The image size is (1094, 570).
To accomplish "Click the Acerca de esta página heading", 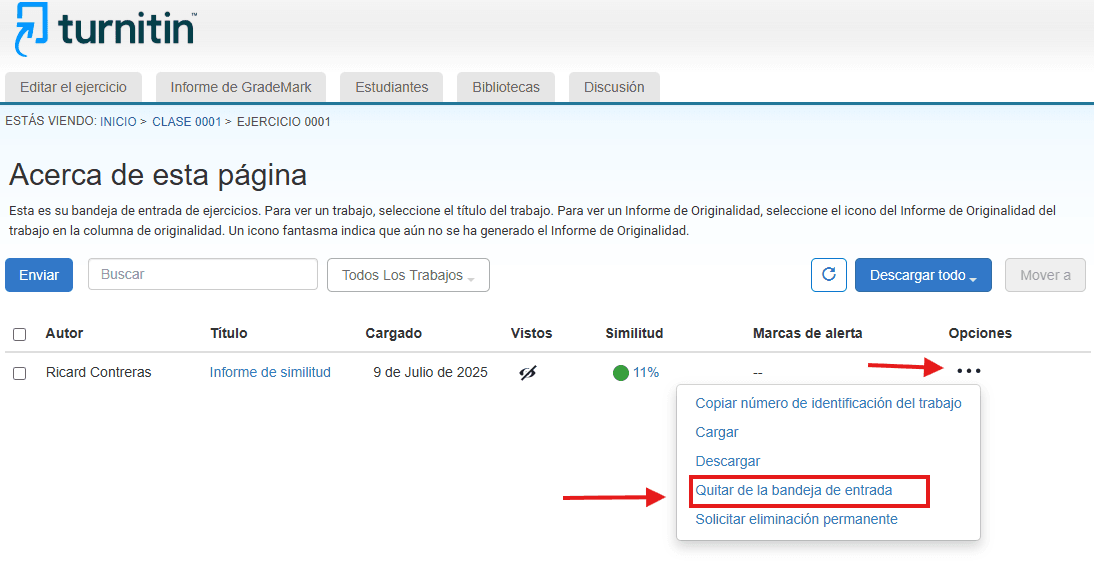I will point(158,174).
